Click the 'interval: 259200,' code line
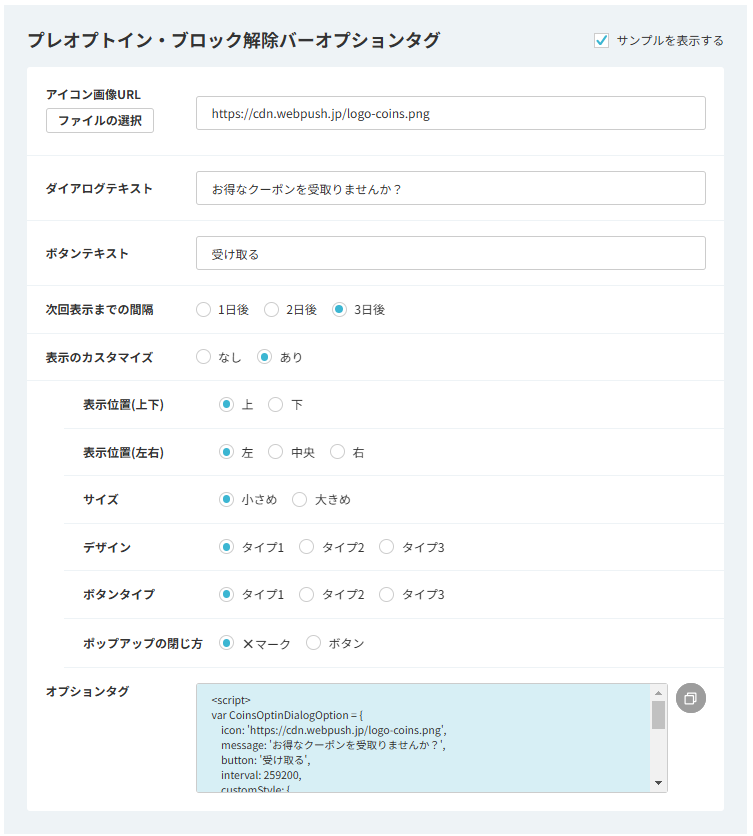The image size is (753, 836). 261,775
